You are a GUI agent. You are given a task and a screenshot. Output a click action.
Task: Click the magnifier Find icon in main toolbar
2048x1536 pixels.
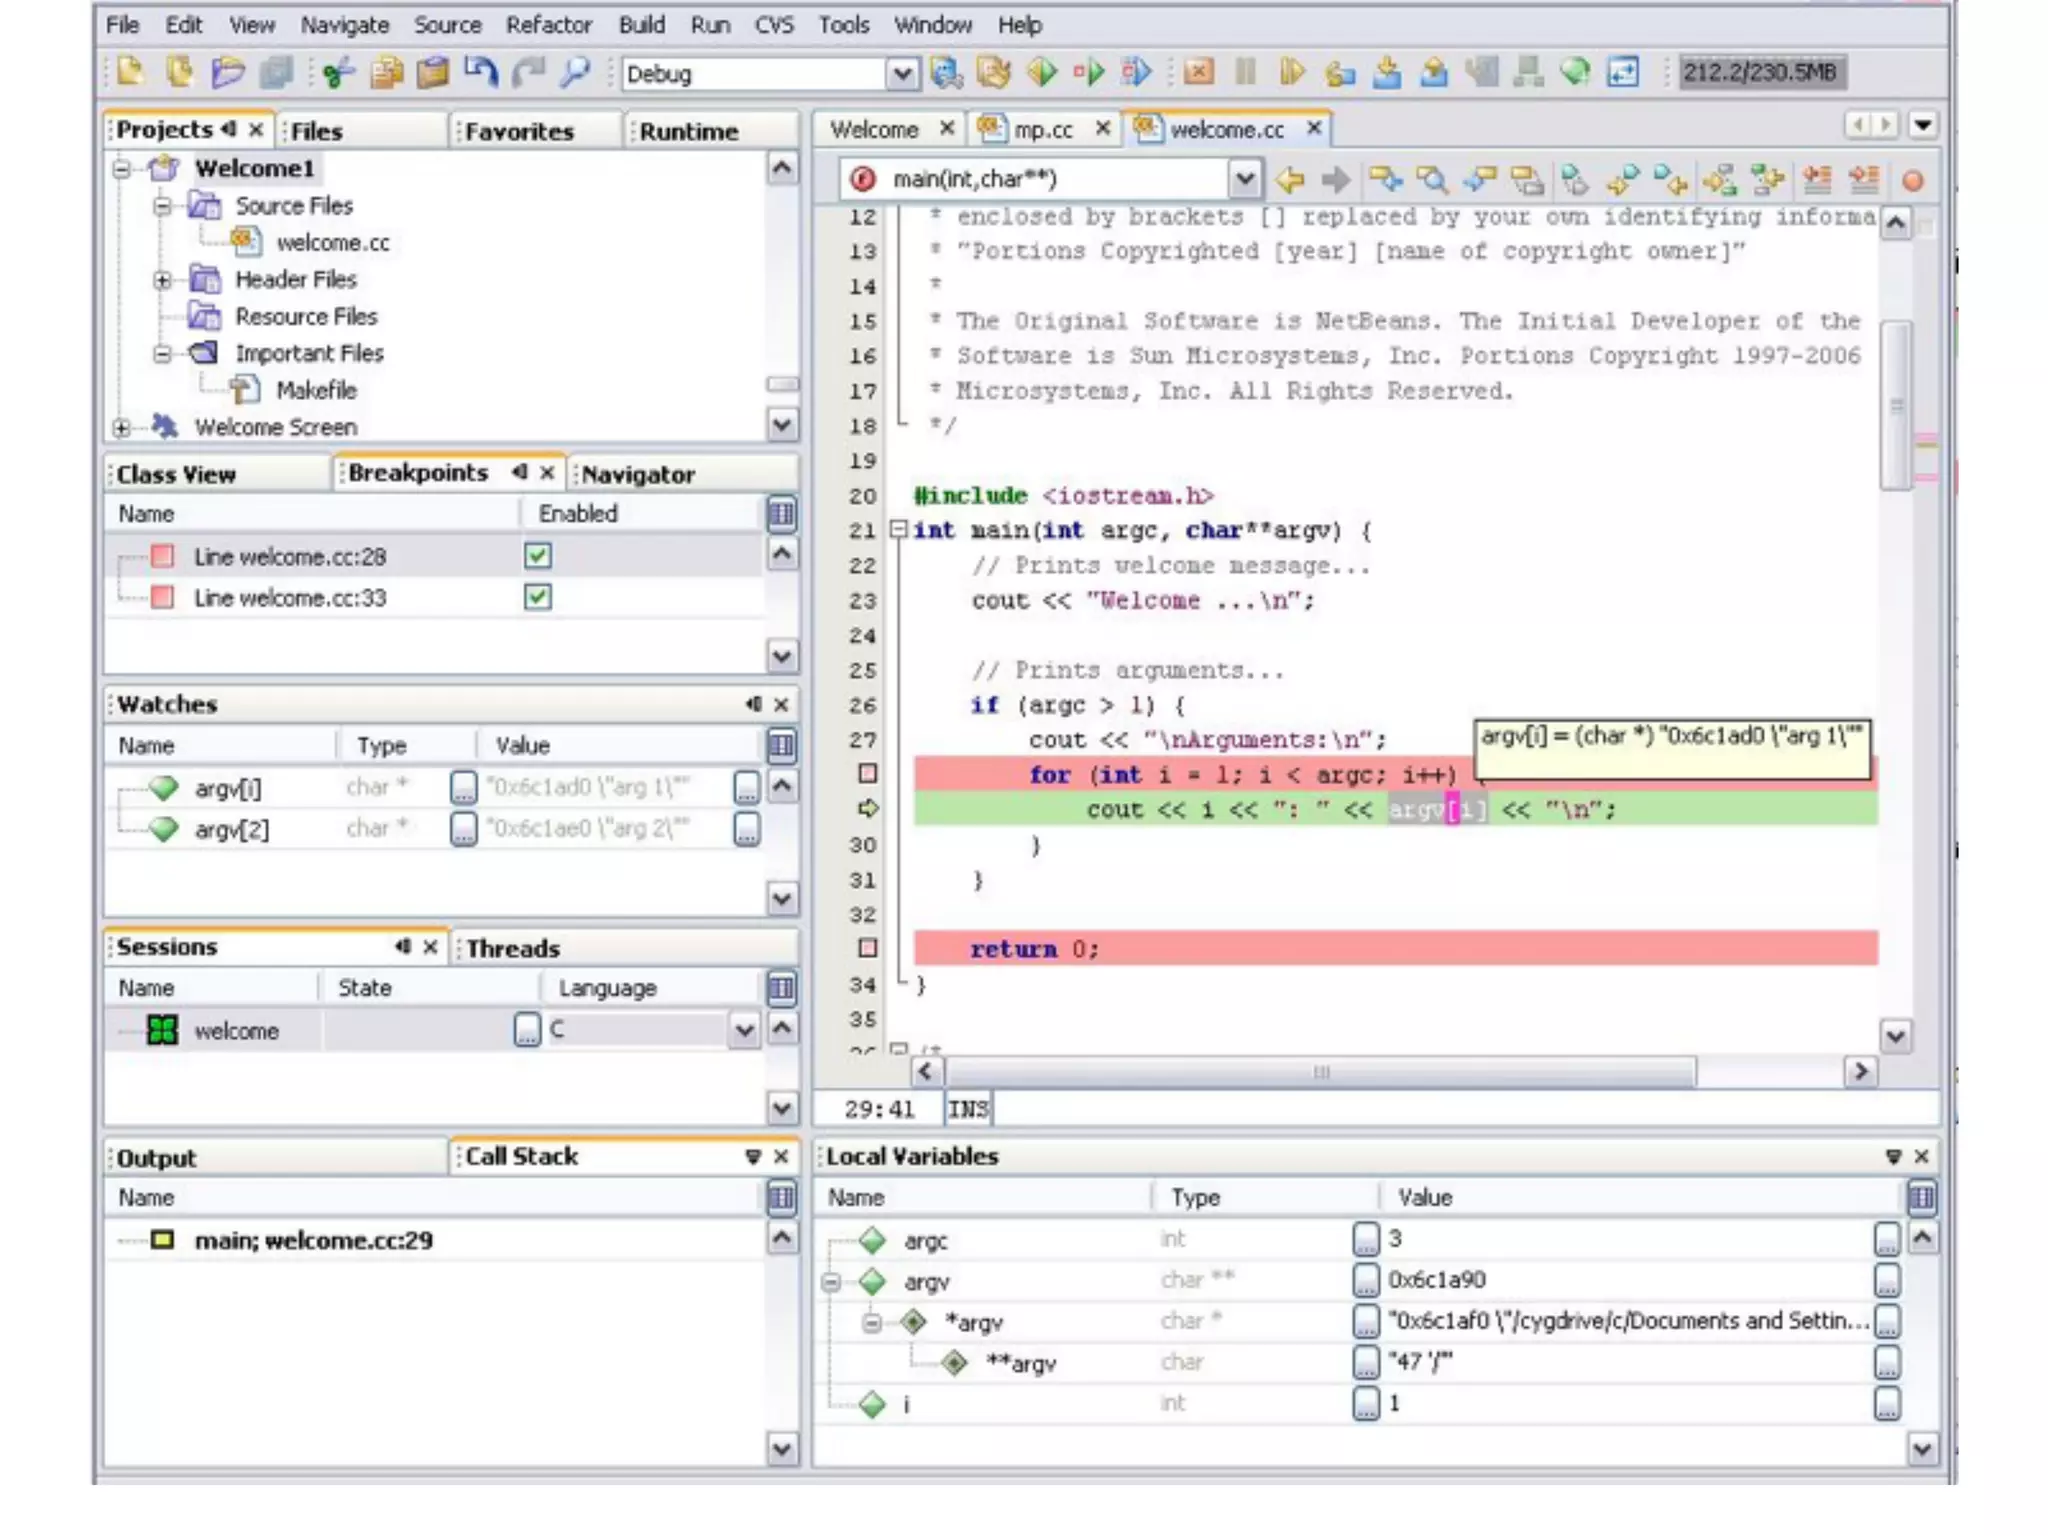pyautogui.click(x=575, y=73)
